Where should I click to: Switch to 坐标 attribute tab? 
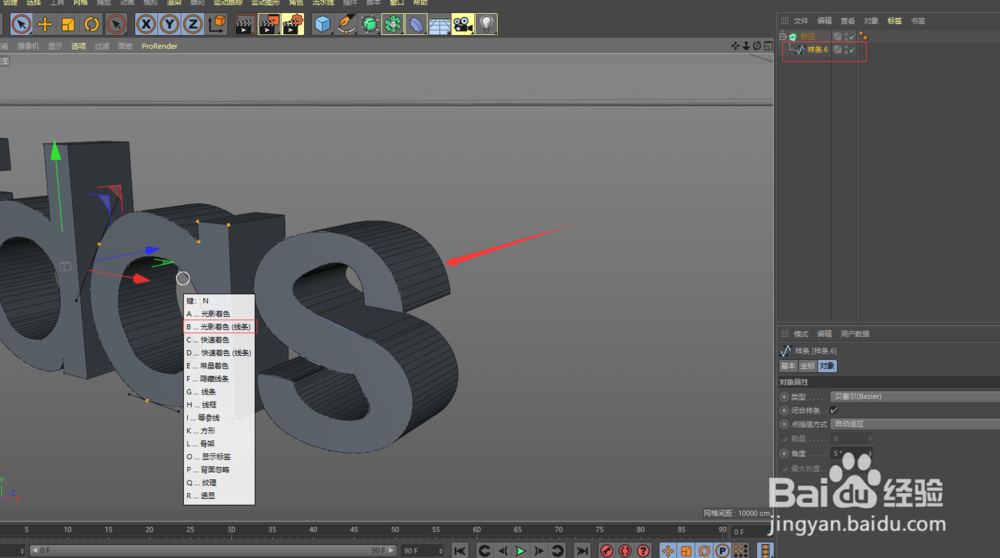pos(807,366)
